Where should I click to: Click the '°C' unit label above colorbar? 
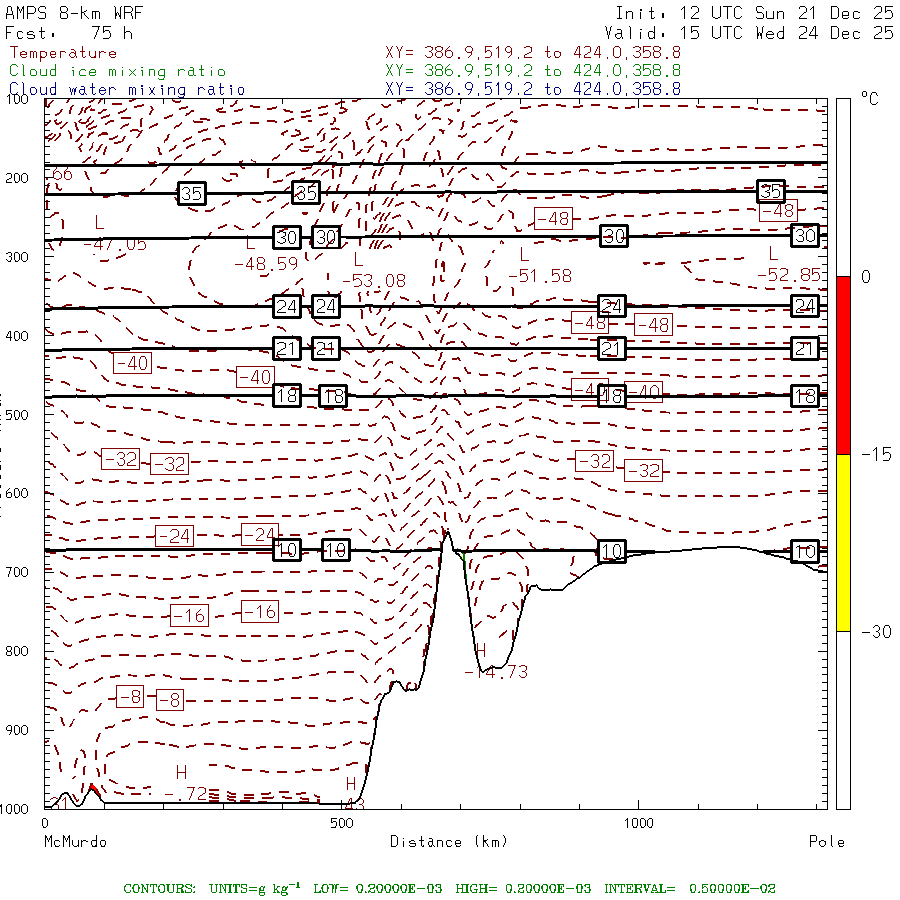pos(870,99)
